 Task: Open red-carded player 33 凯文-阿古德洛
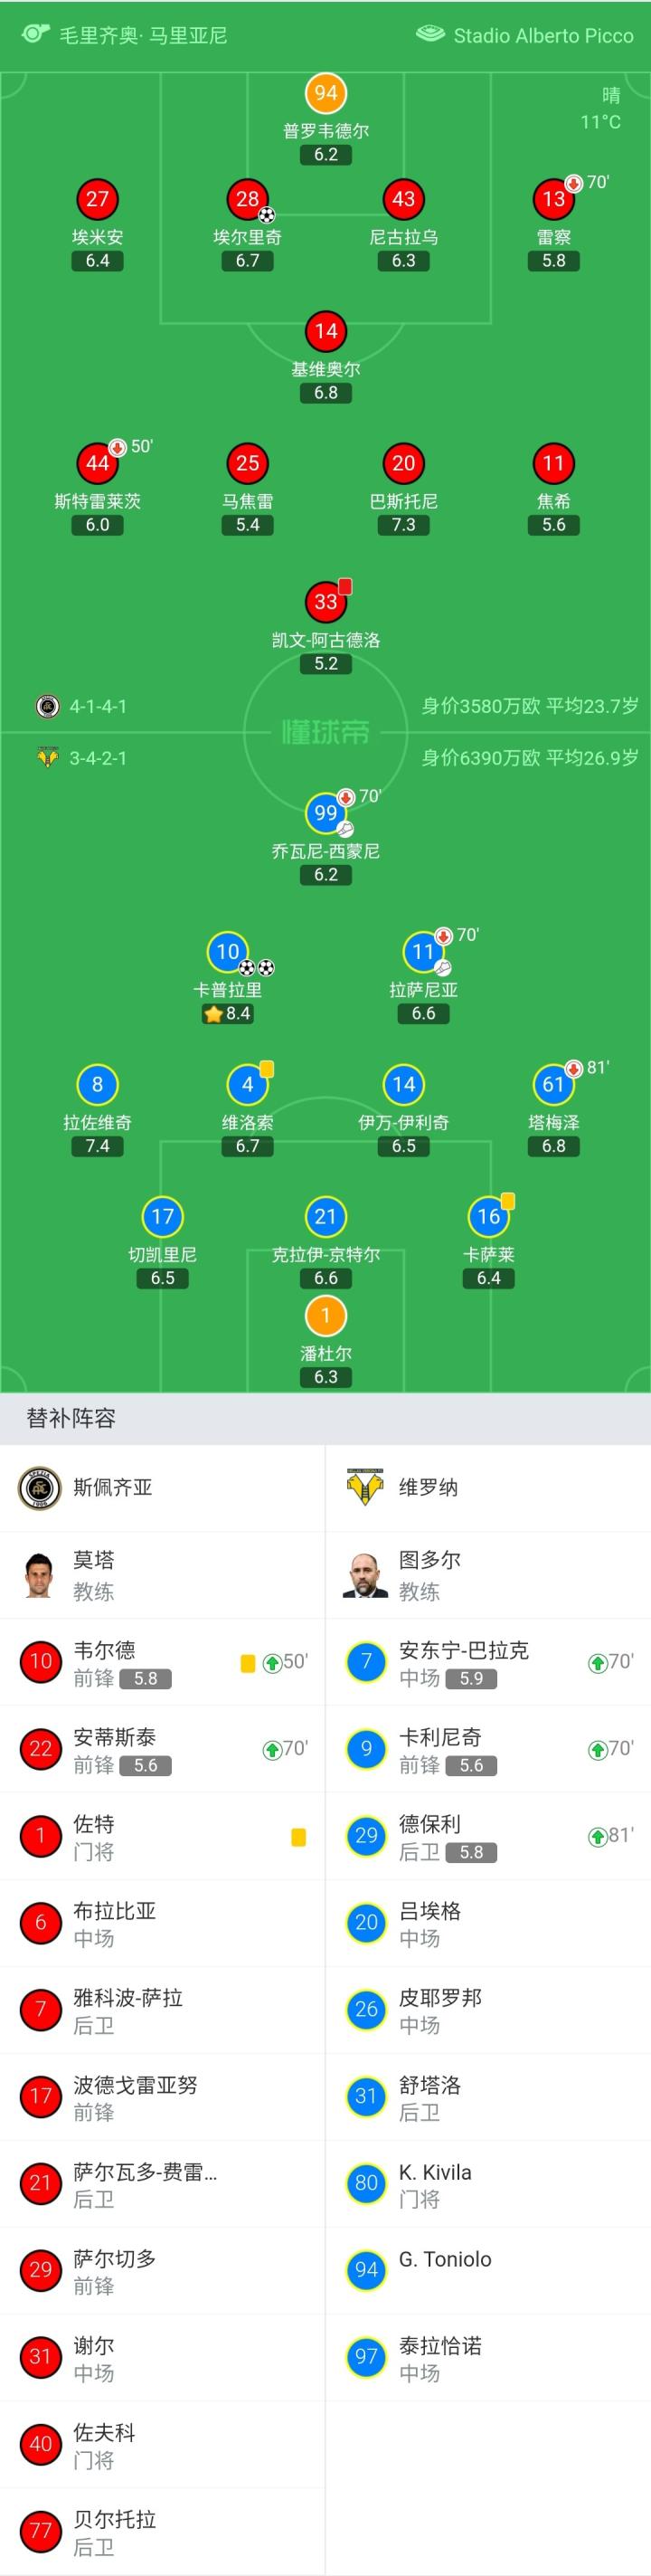[x=326, y=601]
